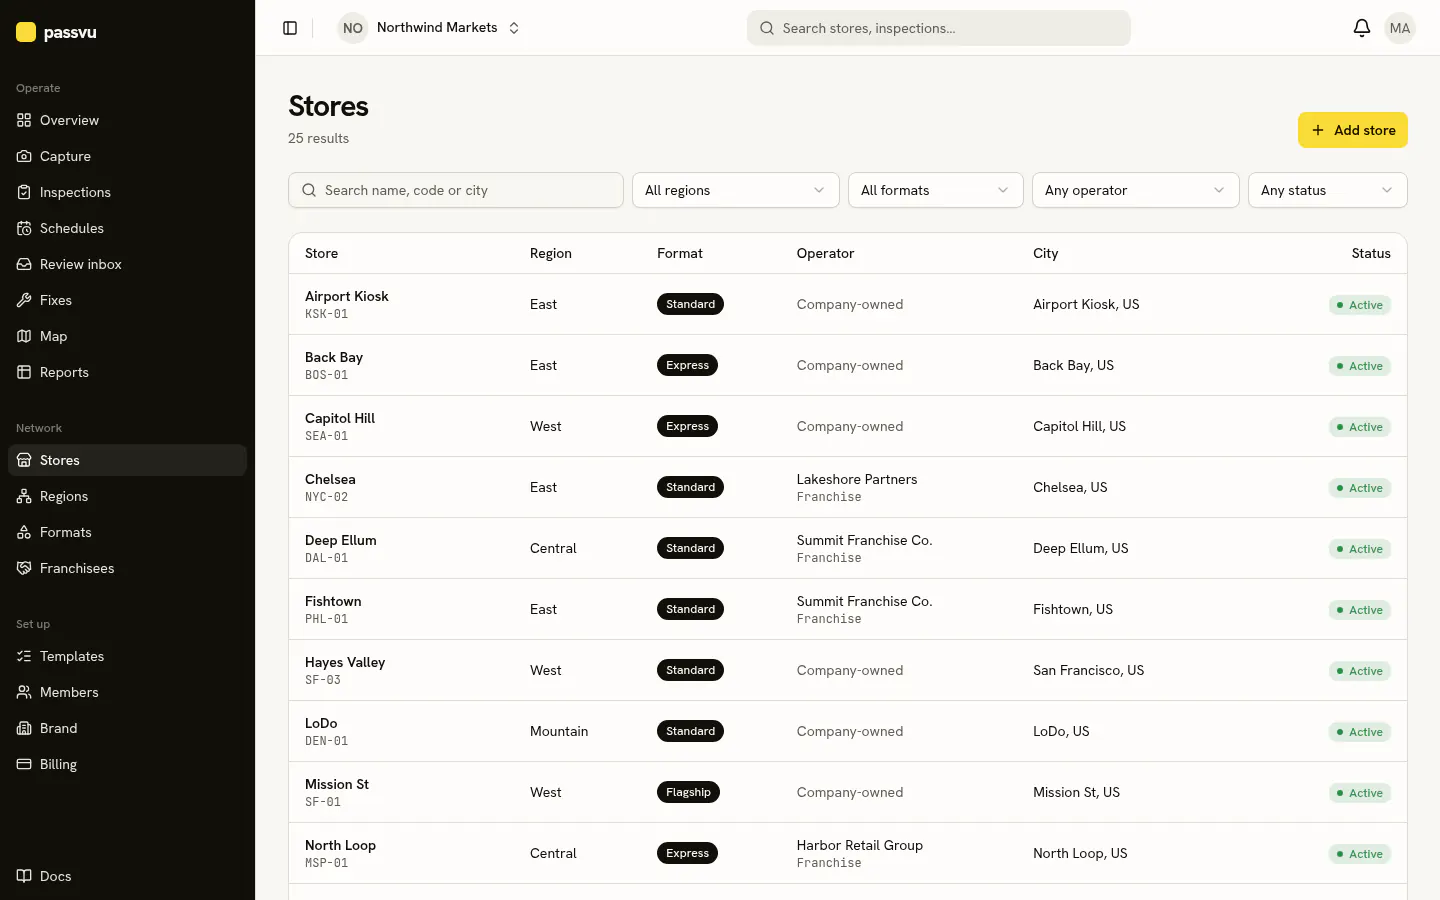Open the Hayes Valley store
This screenshot has width=1440, height=900.
[848, 670]
